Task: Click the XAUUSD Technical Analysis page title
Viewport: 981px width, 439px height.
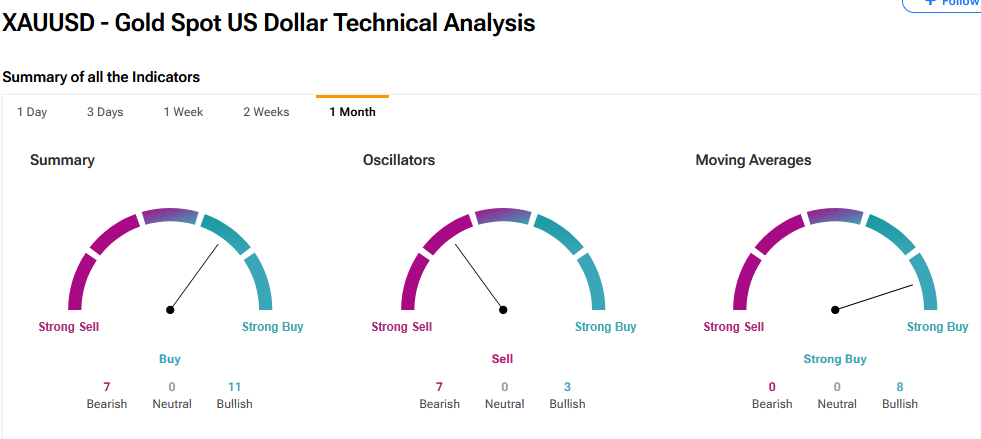Action: [x=269, y=23]
